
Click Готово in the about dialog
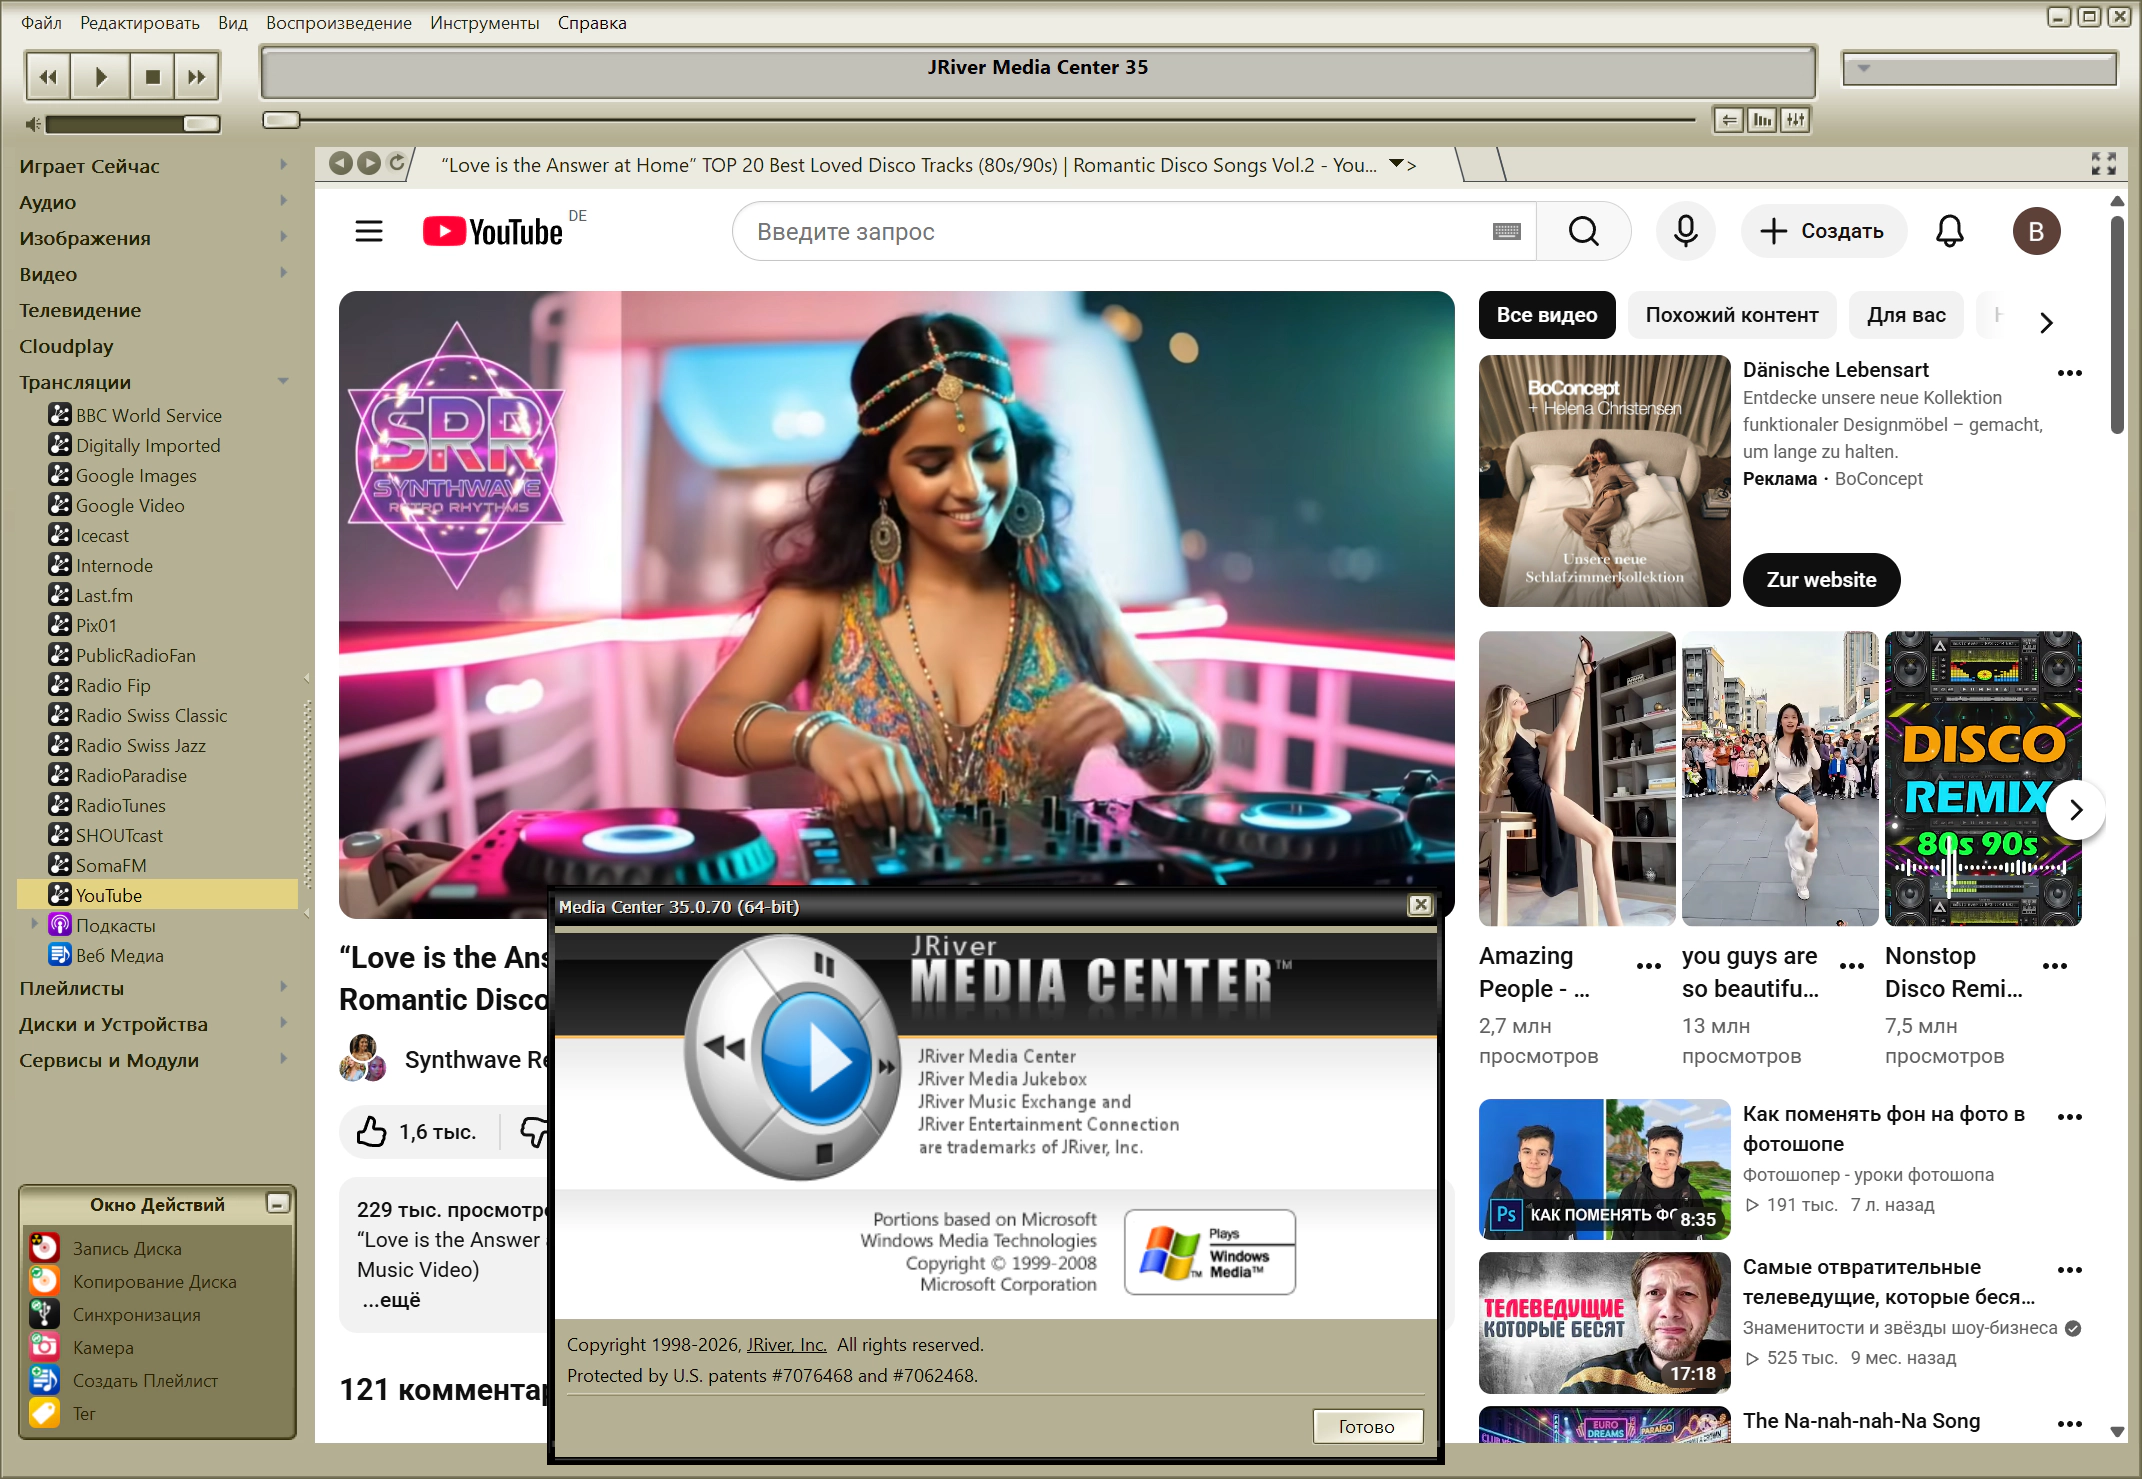click(1366, 1426)
